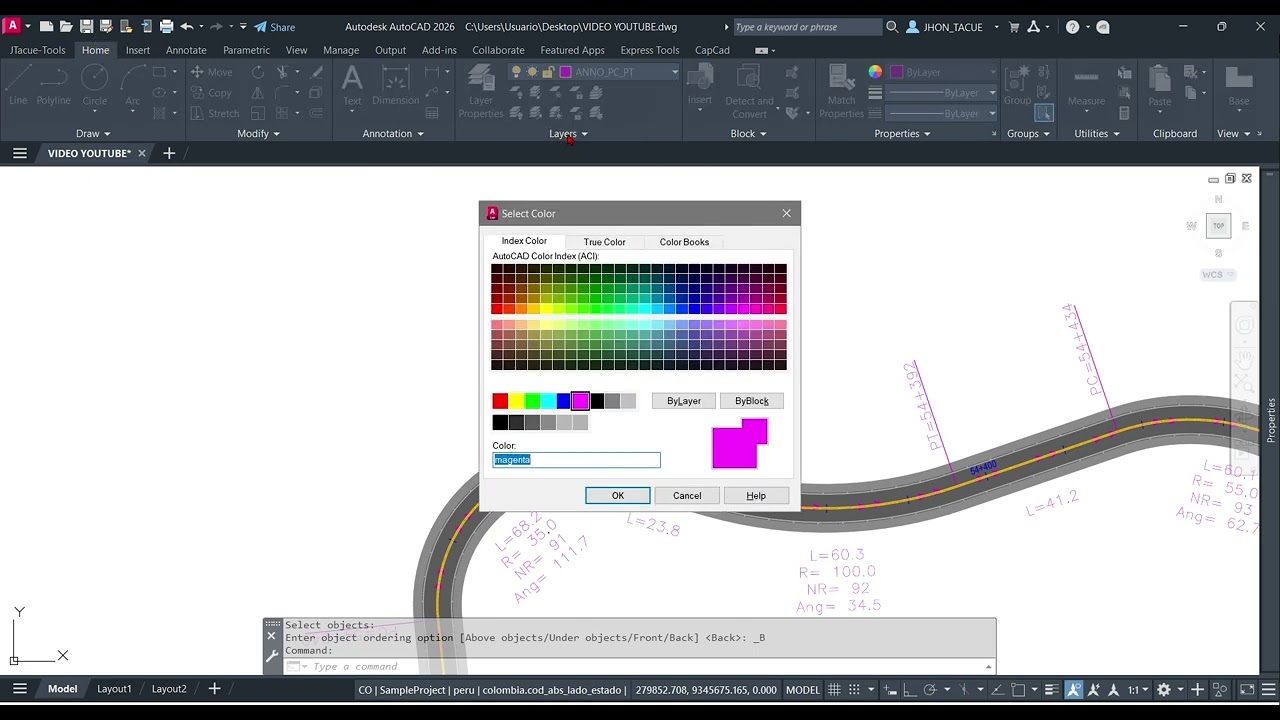Viewport: 1280px width, 720px height.
Task: Switch to Color Books tab in dialog
Action: [x=684, y=242]
